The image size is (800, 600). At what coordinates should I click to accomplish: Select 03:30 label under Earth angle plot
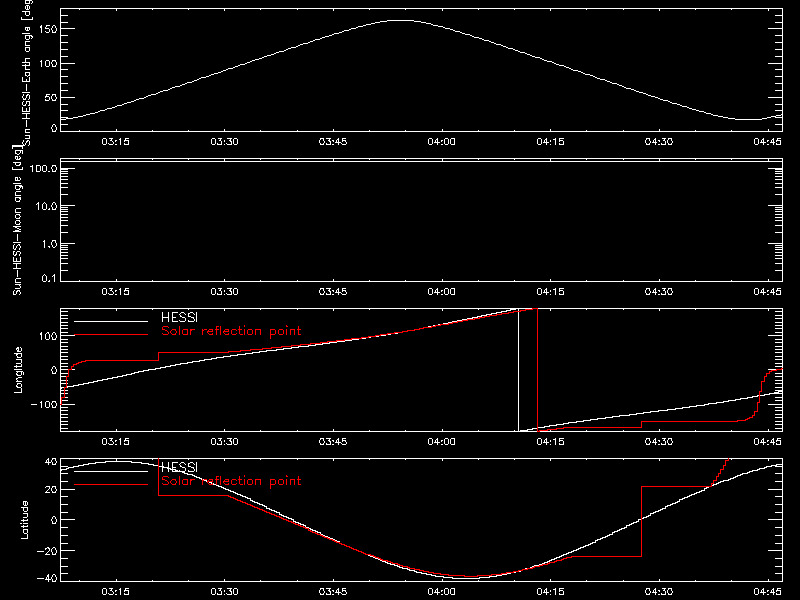click(x=224, y=141)
